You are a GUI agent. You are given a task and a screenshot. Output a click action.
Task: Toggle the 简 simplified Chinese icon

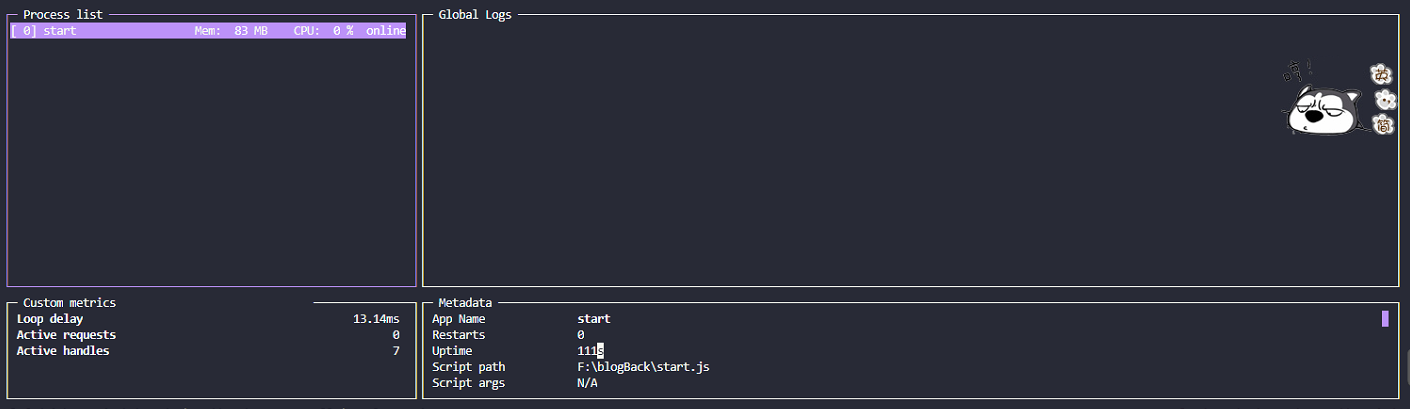pyautogui.click(x=1383, y=124)
